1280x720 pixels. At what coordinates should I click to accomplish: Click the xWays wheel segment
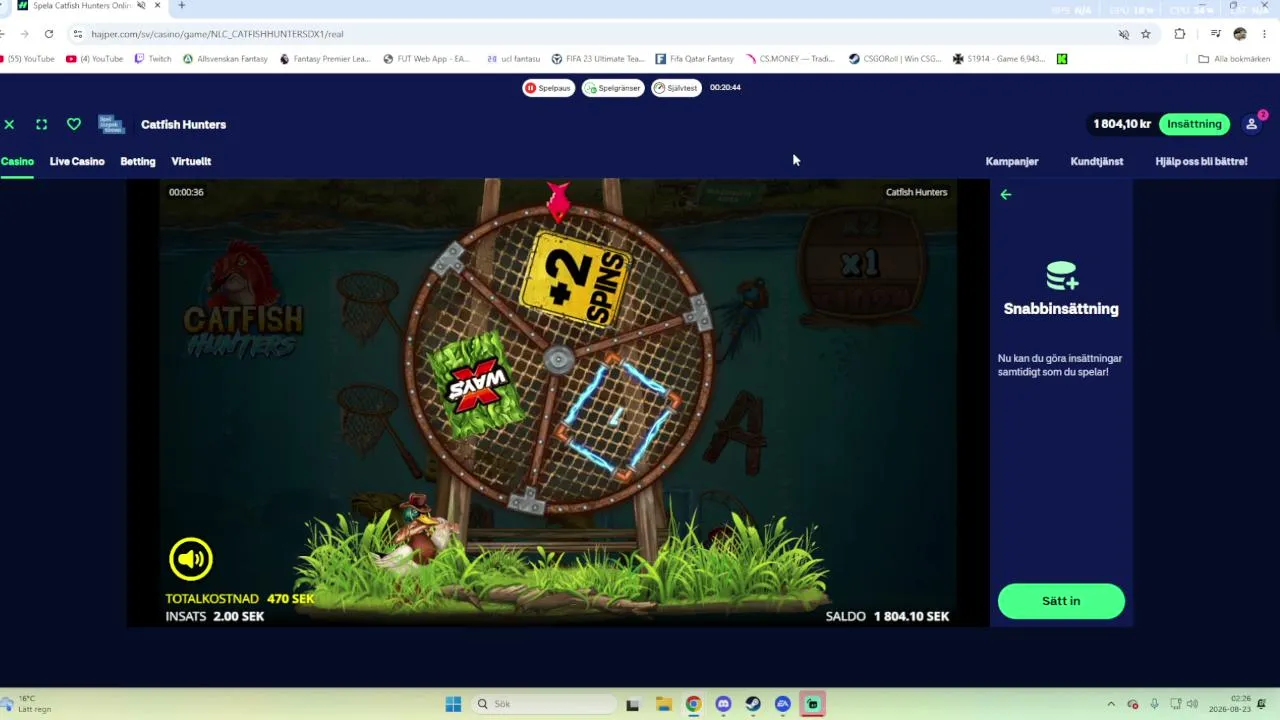tap(476, 385)
